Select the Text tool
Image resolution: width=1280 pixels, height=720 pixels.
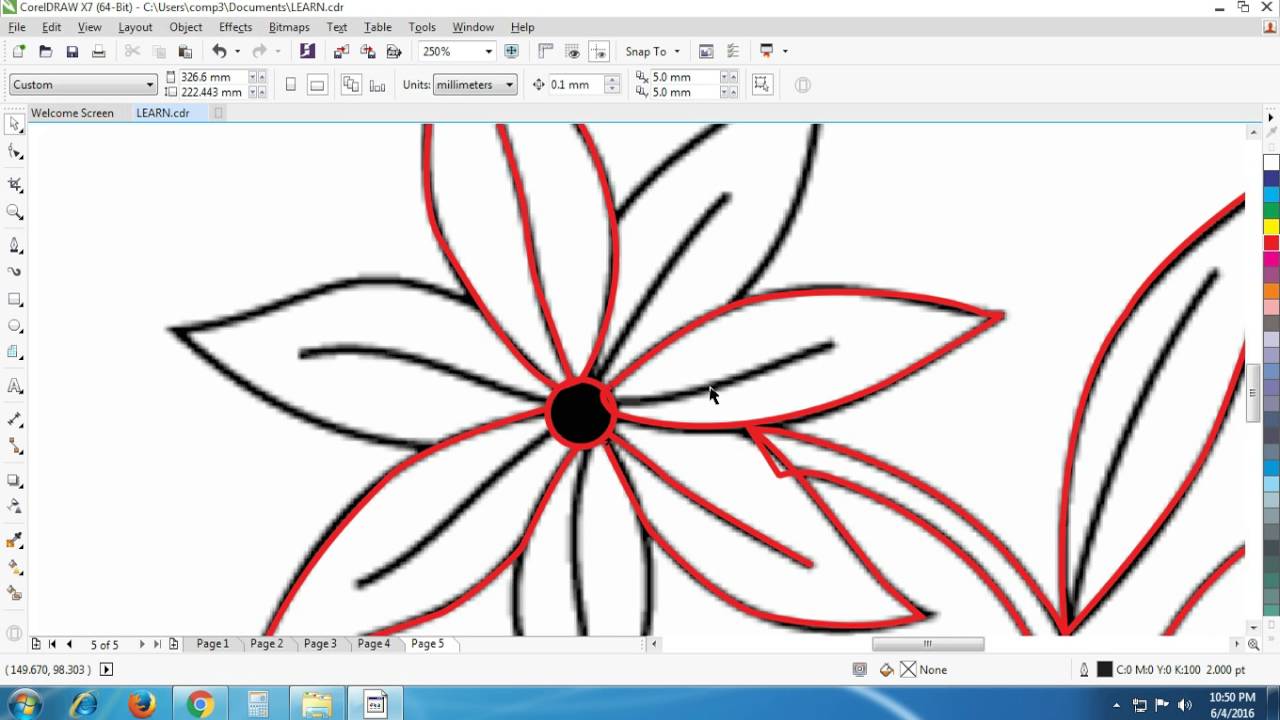pyautogui.click(x=14, y=386)
